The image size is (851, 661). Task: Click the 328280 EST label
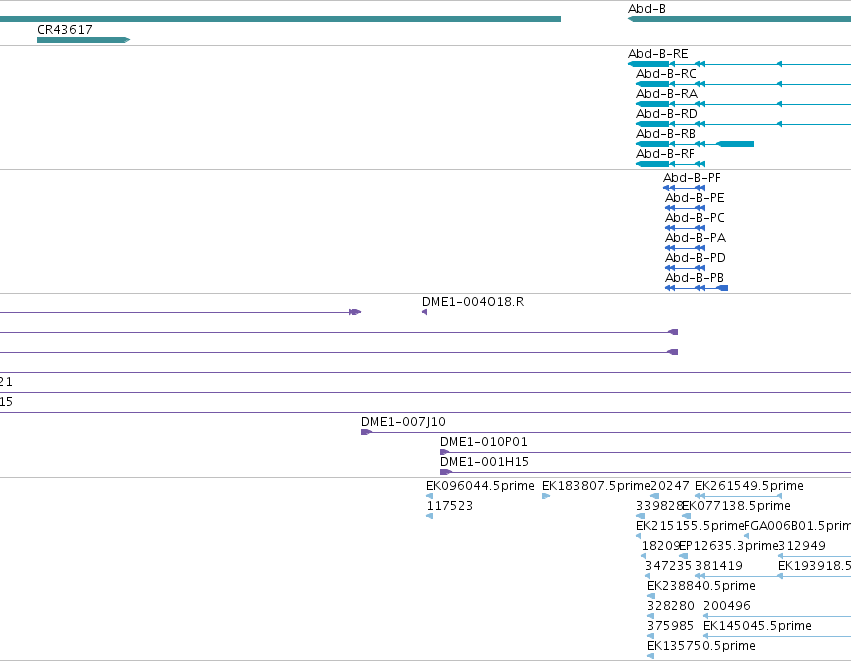[x=670, y=606]
